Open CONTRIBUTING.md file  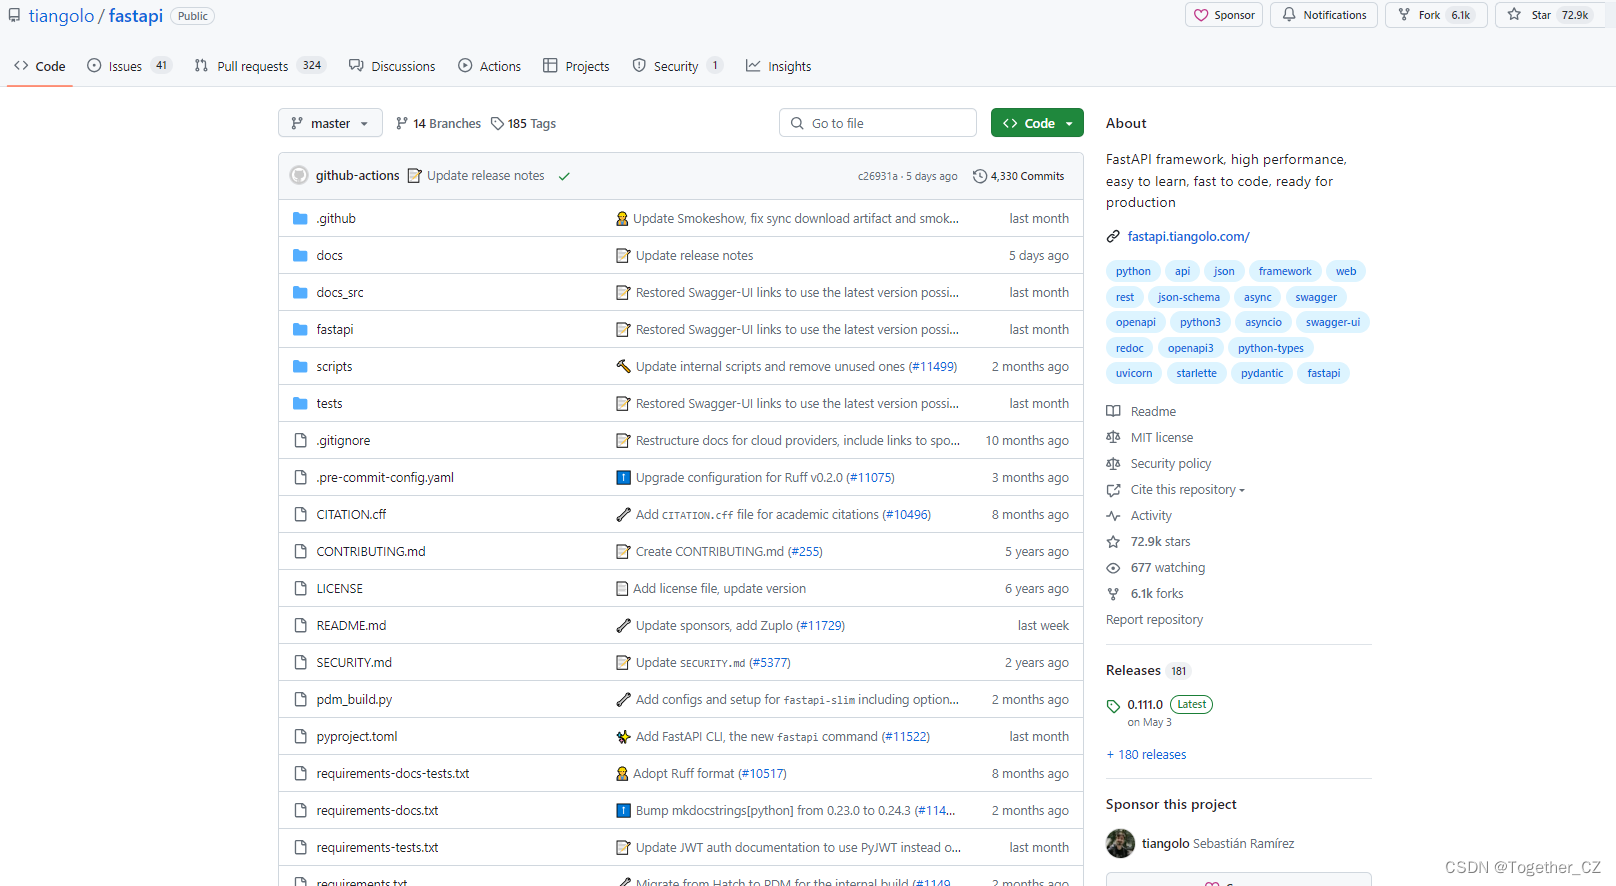click(x=371, y=551)
